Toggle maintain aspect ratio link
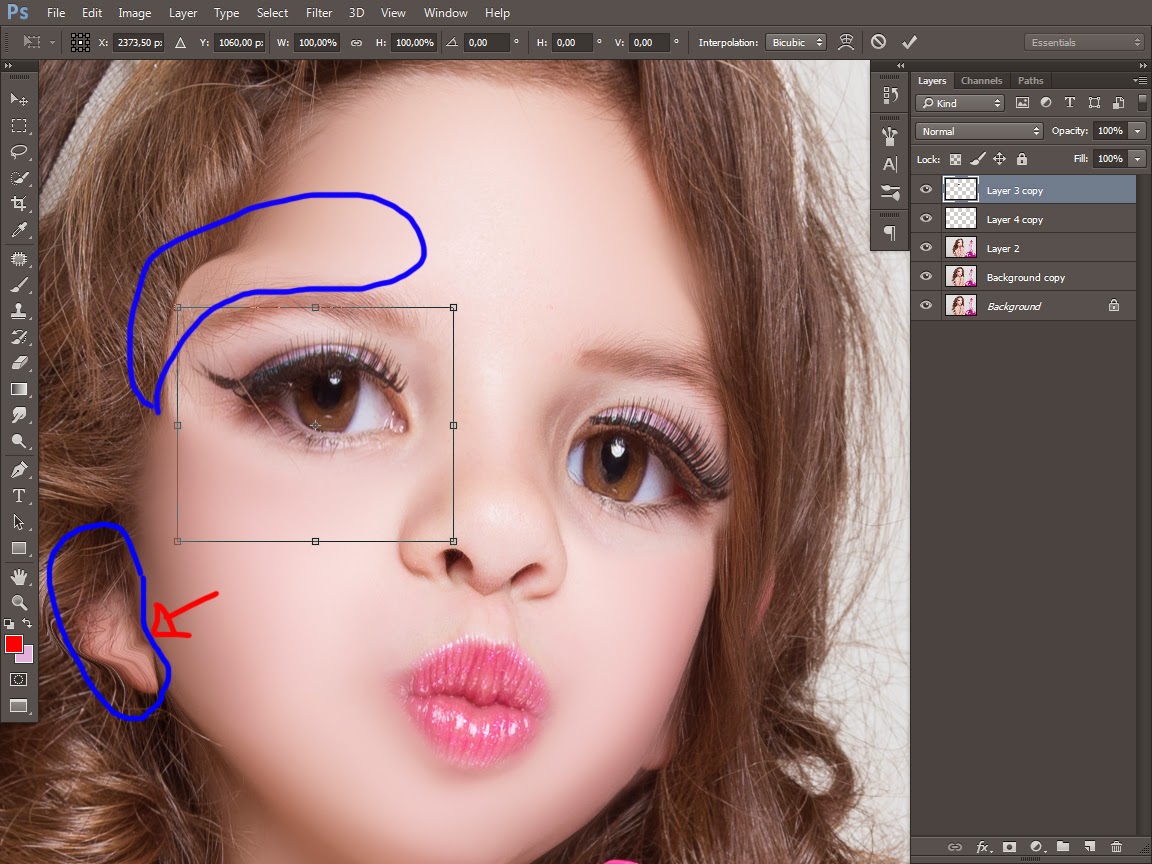 356,43
